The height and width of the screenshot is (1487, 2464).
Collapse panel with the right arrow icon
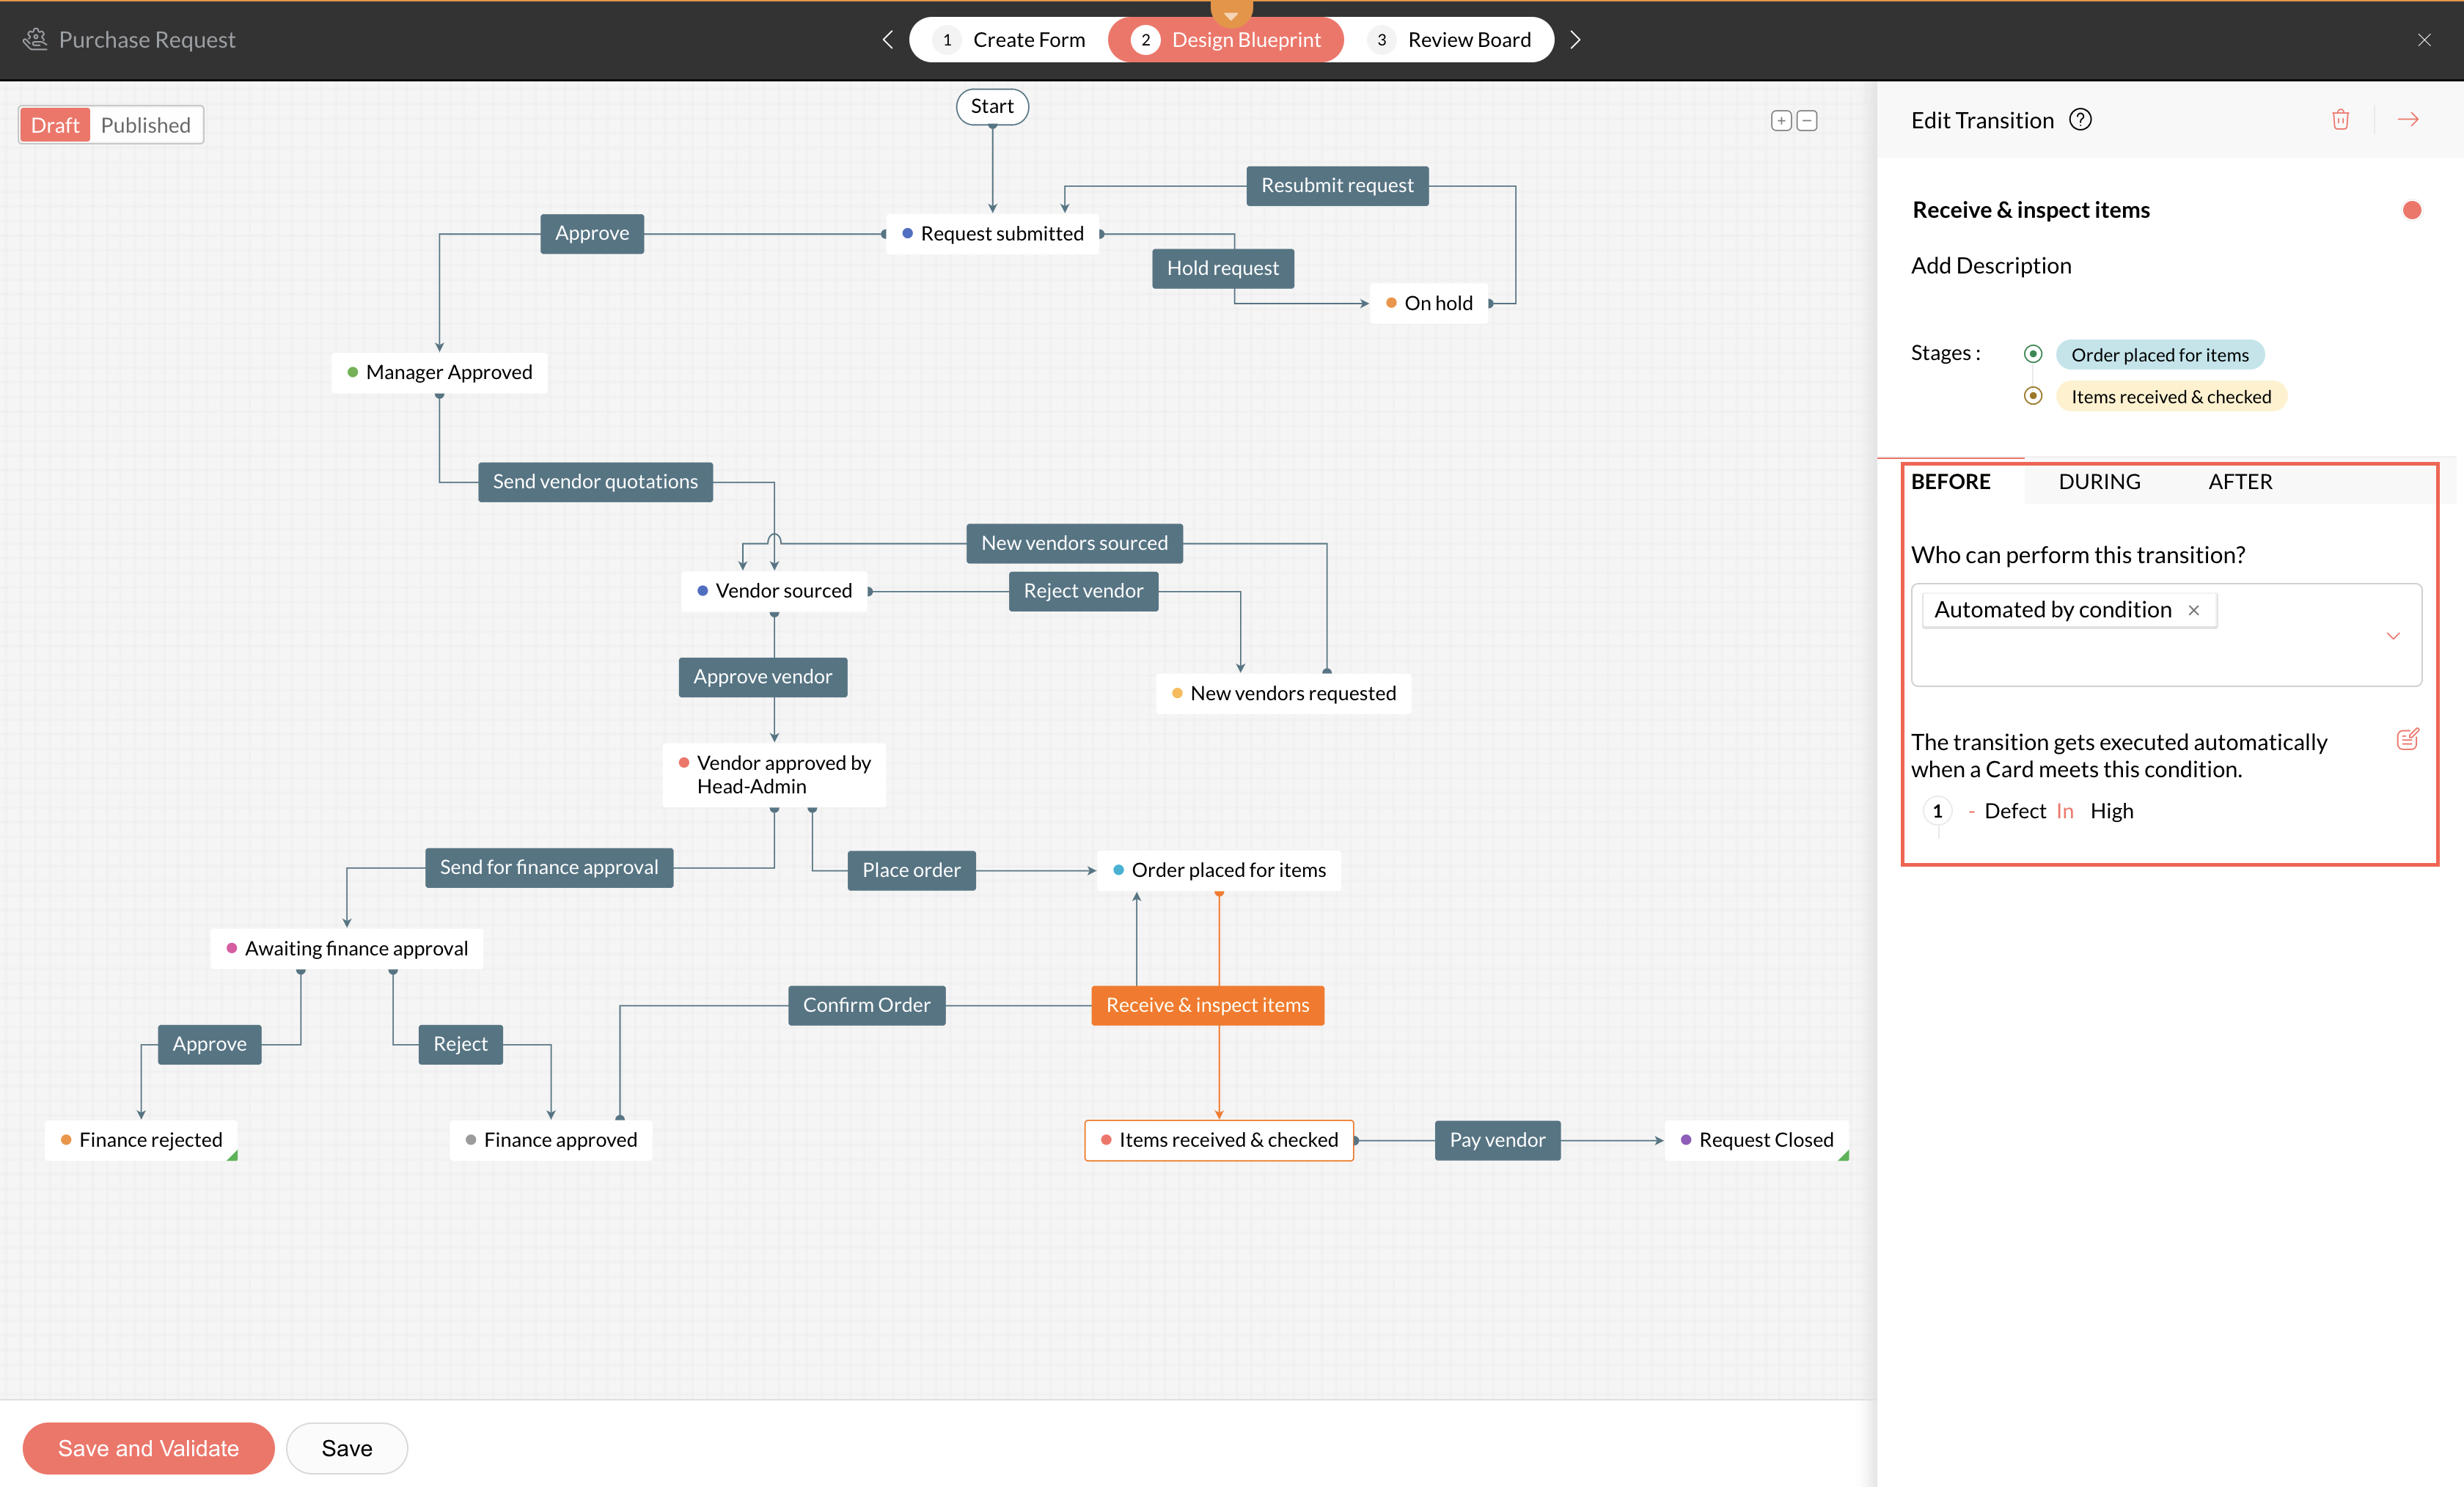tap(2408, 120)
